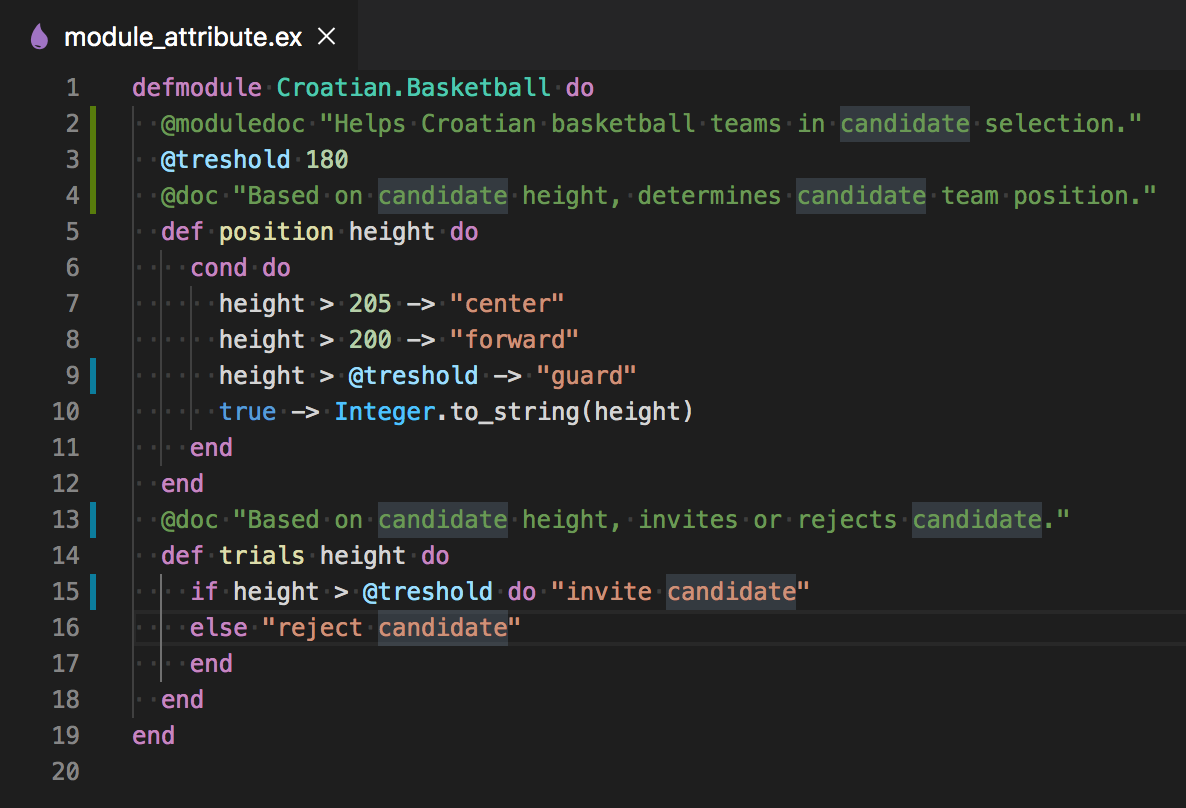The width and height of the screenshot is (1186, 808).
Task: Select line number 19 at the bottom
Action: [x=66, y=735]
